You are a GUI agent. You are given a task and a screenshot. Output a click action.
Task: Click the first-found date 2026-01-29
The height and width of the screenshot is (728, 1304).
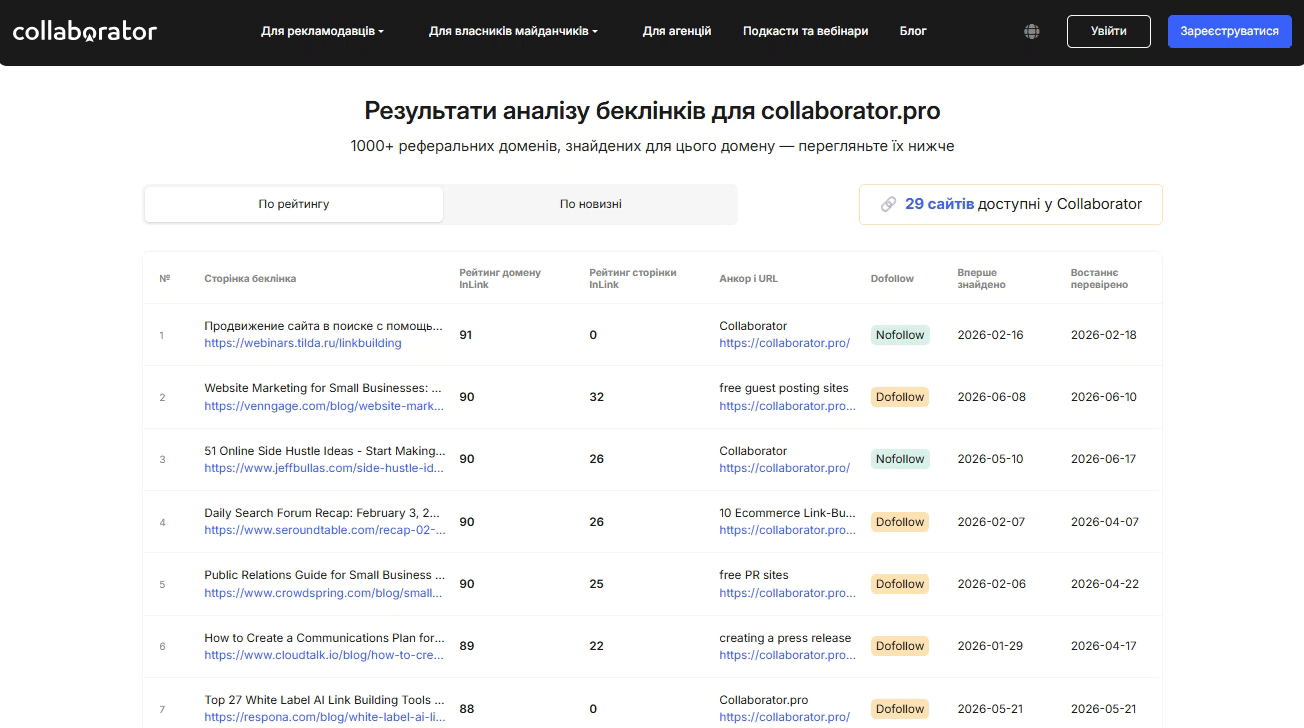pos(990,646)
